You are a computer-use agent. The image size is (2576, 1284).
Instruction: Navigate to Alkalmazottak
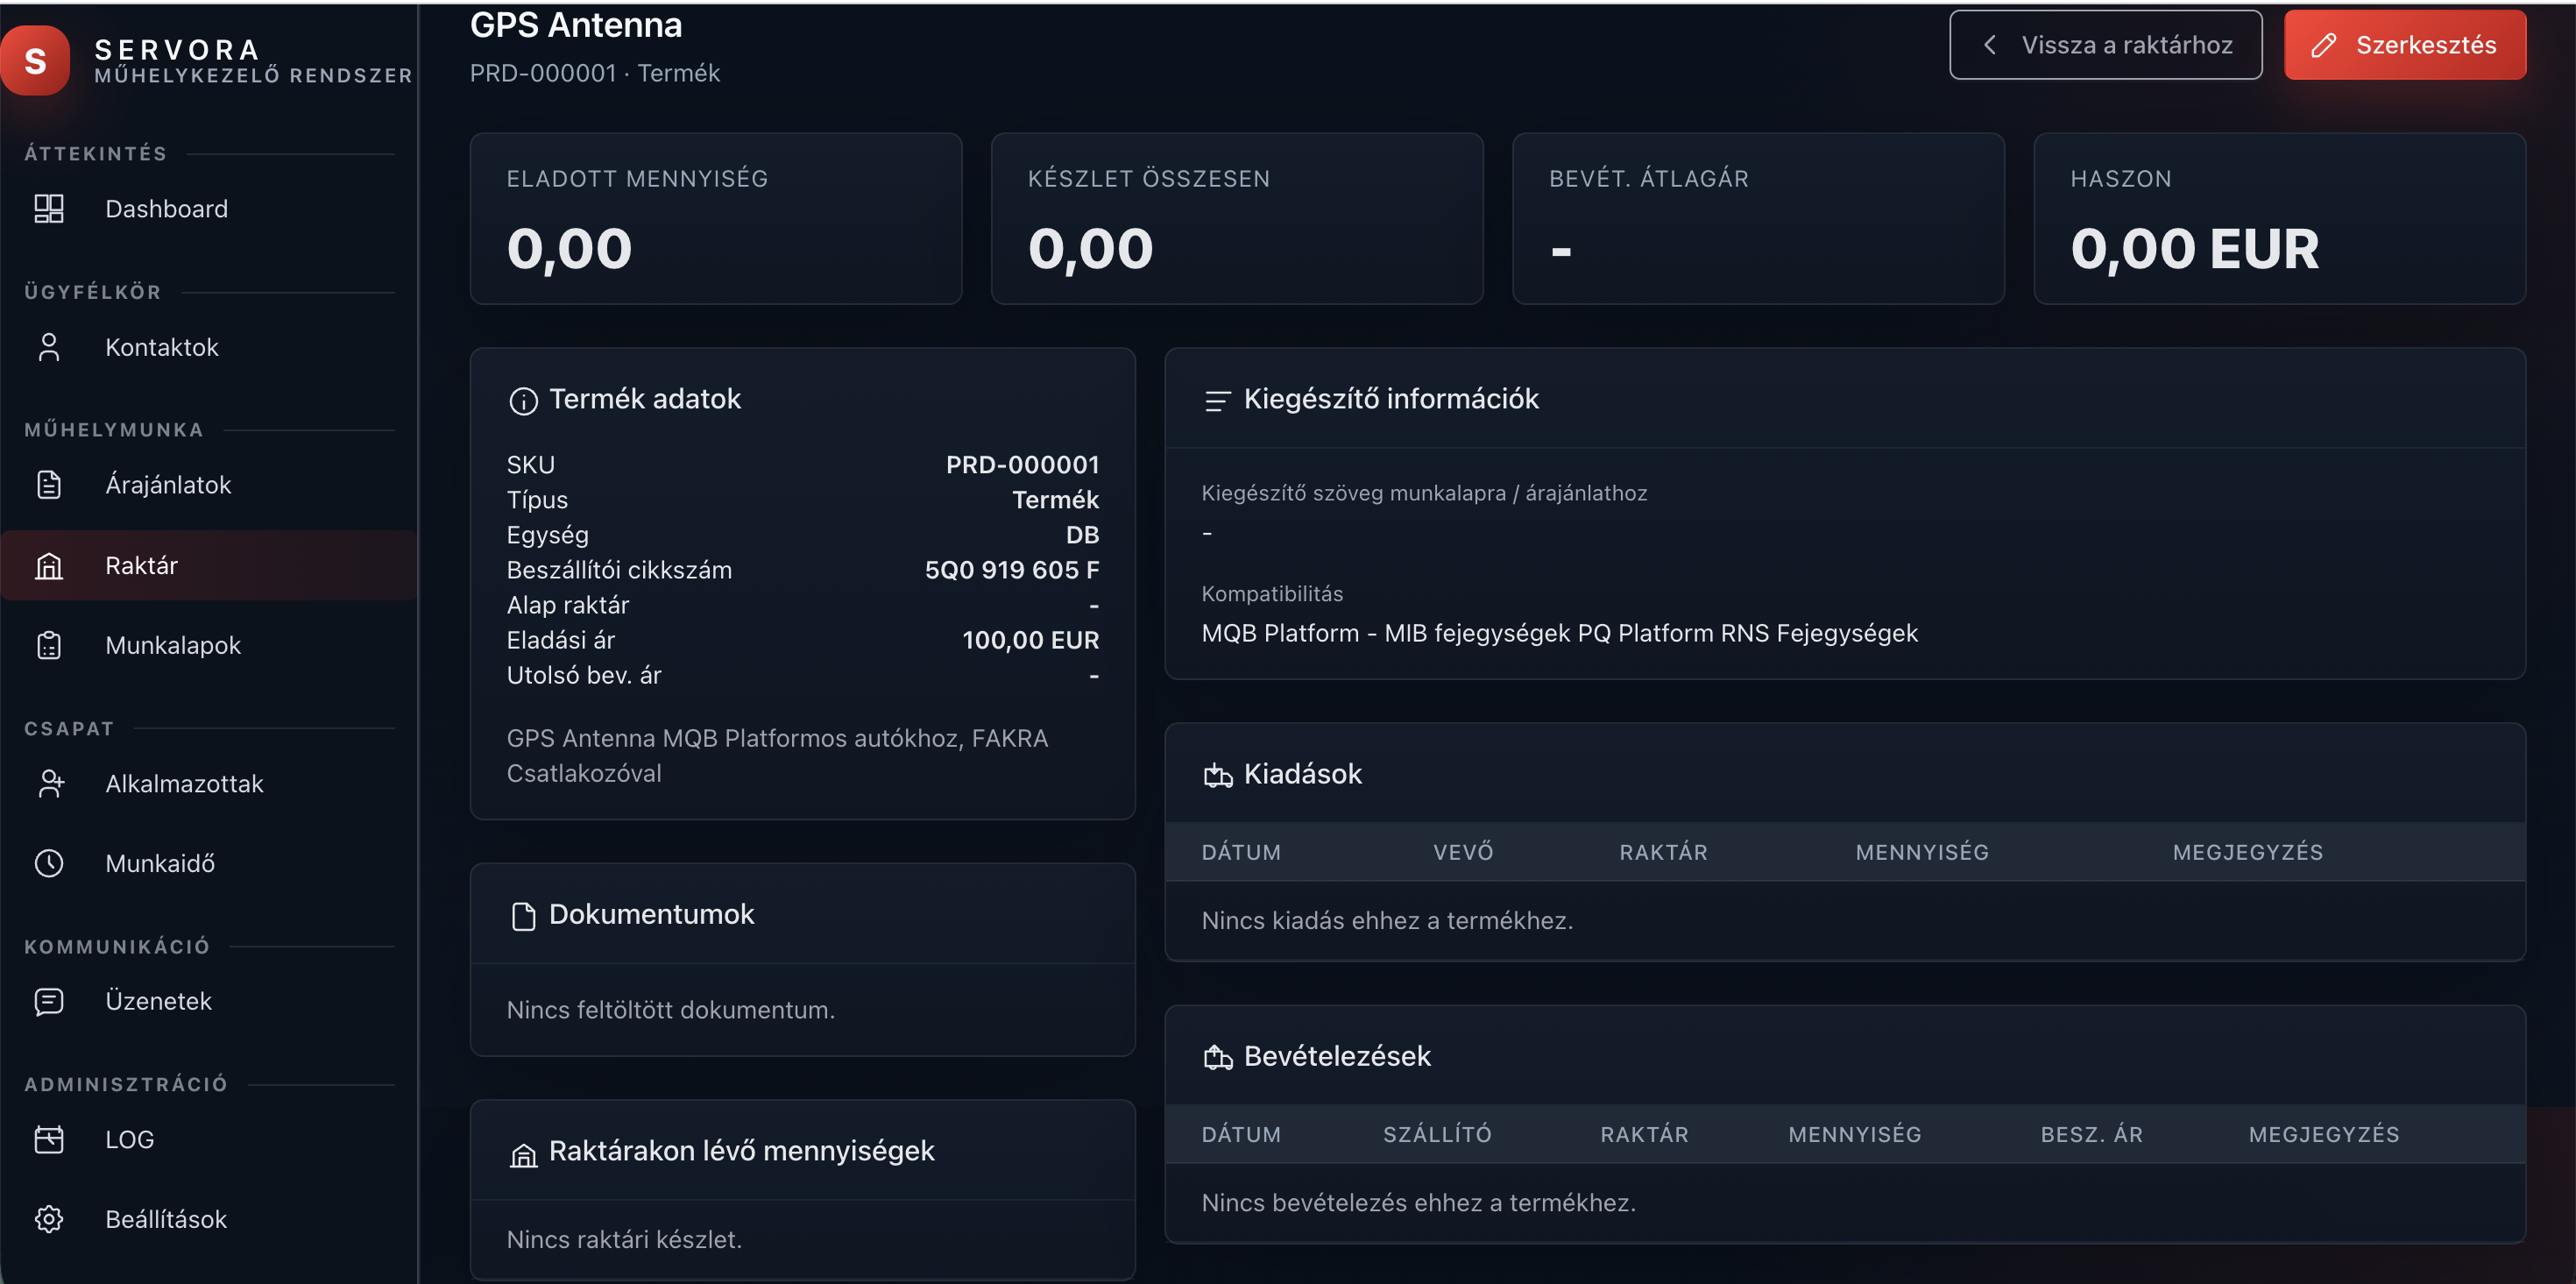tap(209, 783)
